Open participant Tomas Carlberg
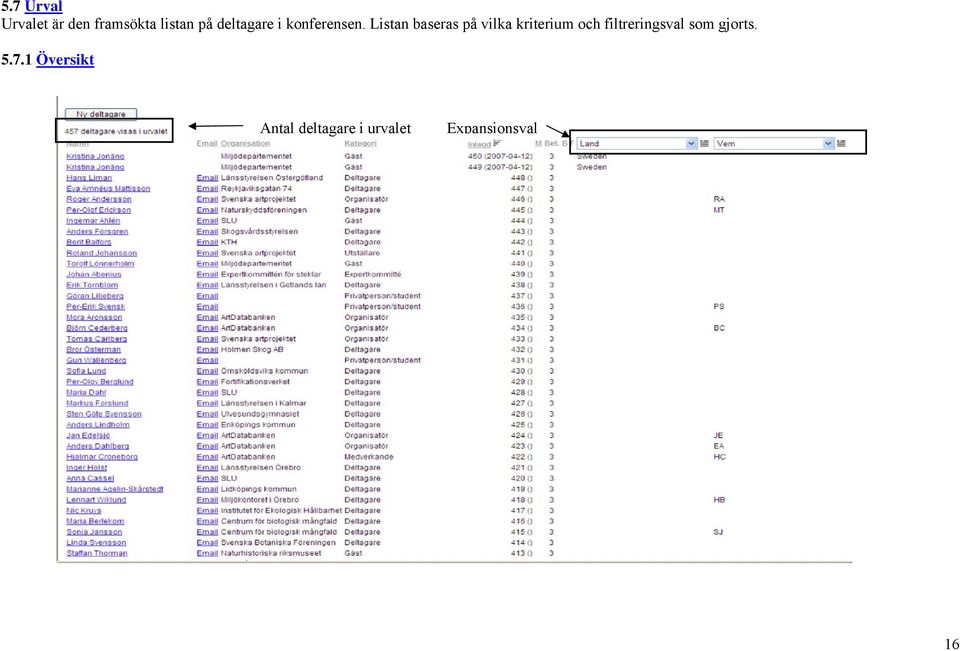 [x=97, y=339]
